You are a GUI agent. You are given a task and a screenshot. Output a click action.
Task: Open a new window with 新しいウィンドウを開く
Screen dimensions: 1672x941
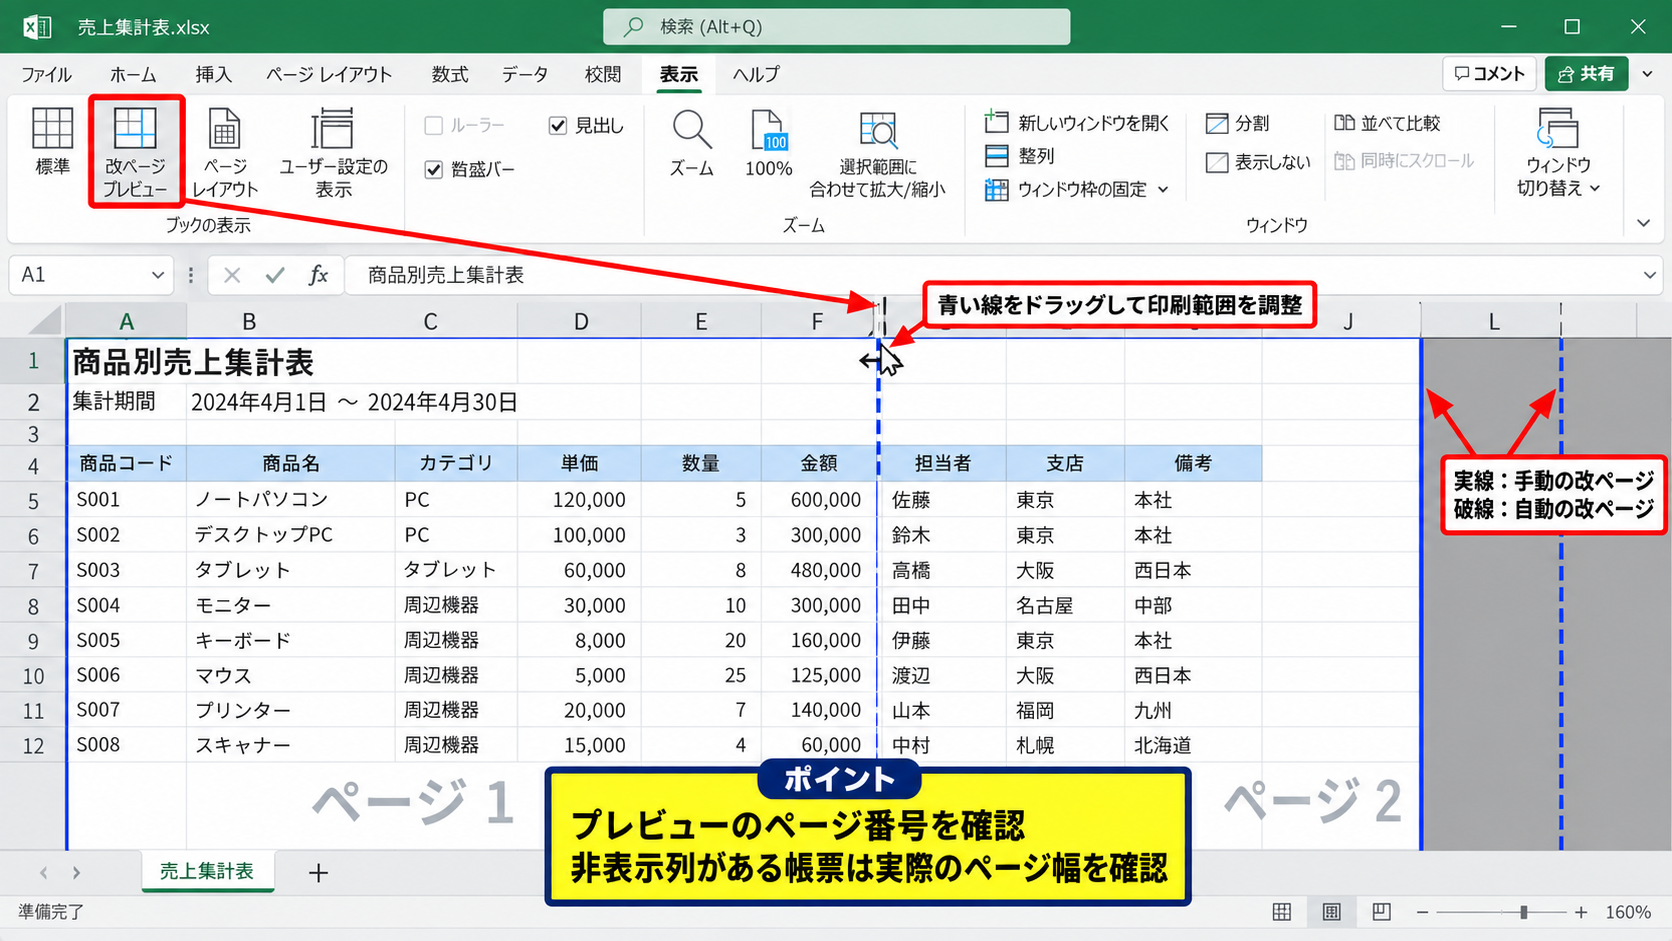tap(1077, 123)
